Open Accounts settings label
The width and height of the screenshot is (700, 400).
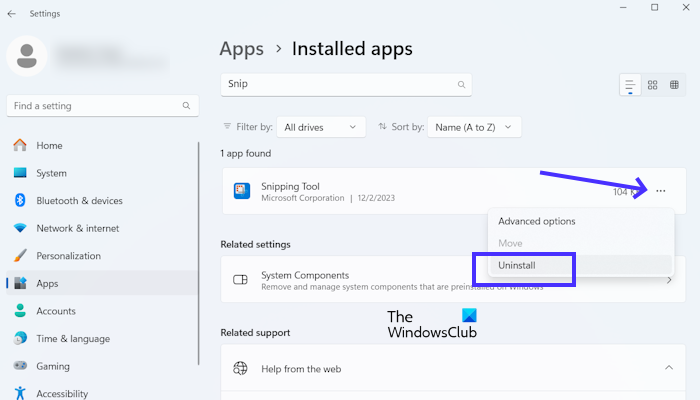point(56,311)
